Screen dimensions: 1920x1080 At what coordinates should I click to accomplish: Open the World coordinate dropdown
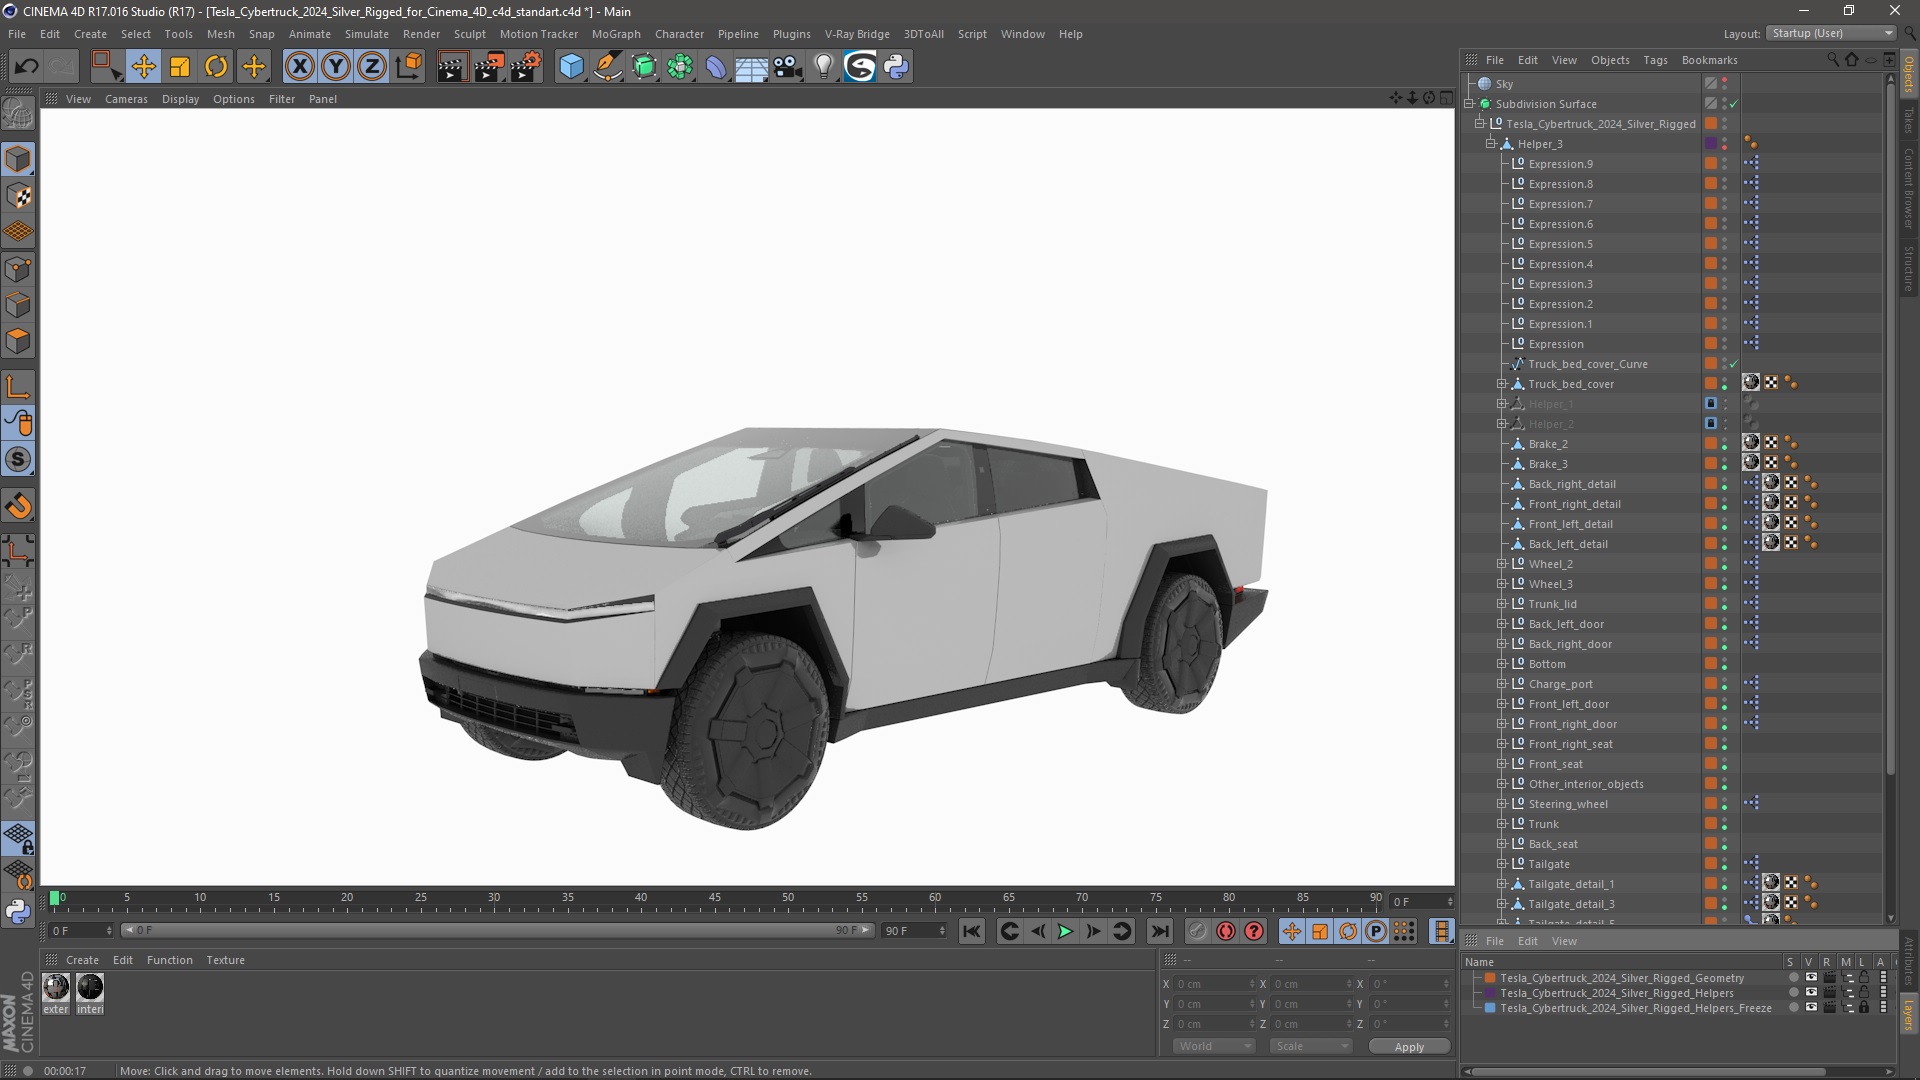pyautogui.click(x=1214, y=1046)
